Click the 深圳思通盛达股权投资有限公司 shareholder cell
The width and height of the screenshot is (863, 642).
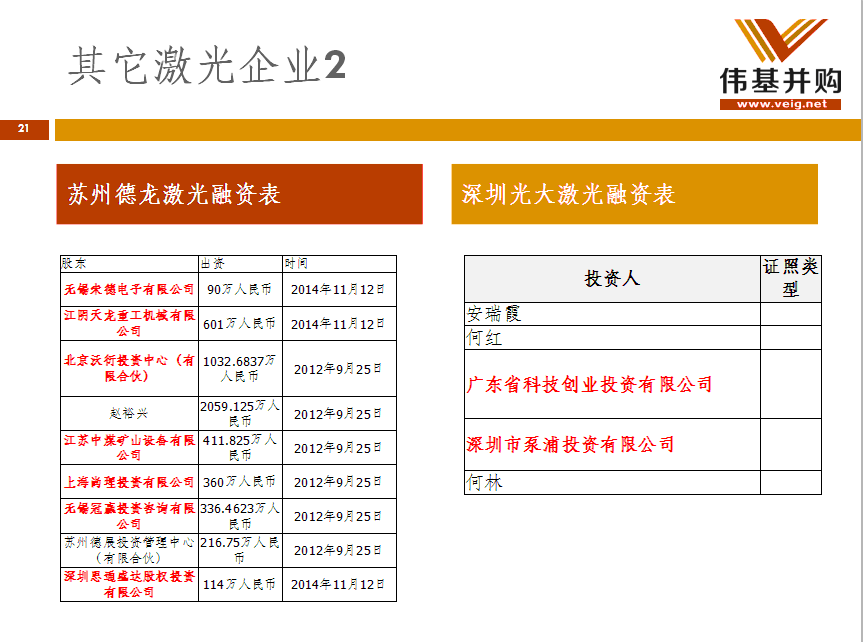(129, 584)
